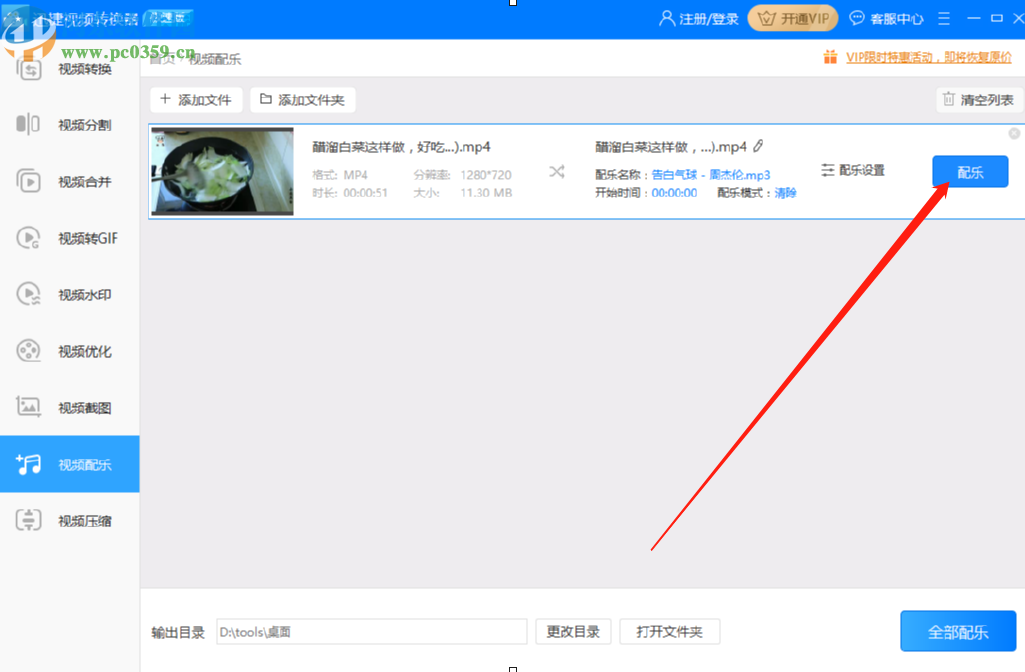The height and width of the screenshot is (672, 1025).
Task: Click the resolution value 1280*720
Action: point(486,175)
